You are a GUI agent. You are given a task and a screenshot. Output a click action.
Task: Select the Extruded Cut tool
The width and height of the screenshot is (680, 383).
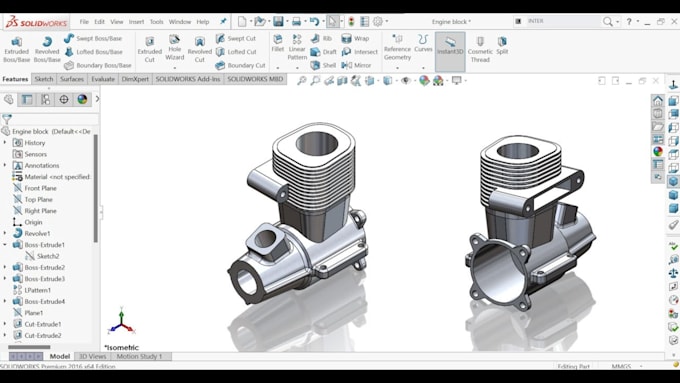(149, 49)
